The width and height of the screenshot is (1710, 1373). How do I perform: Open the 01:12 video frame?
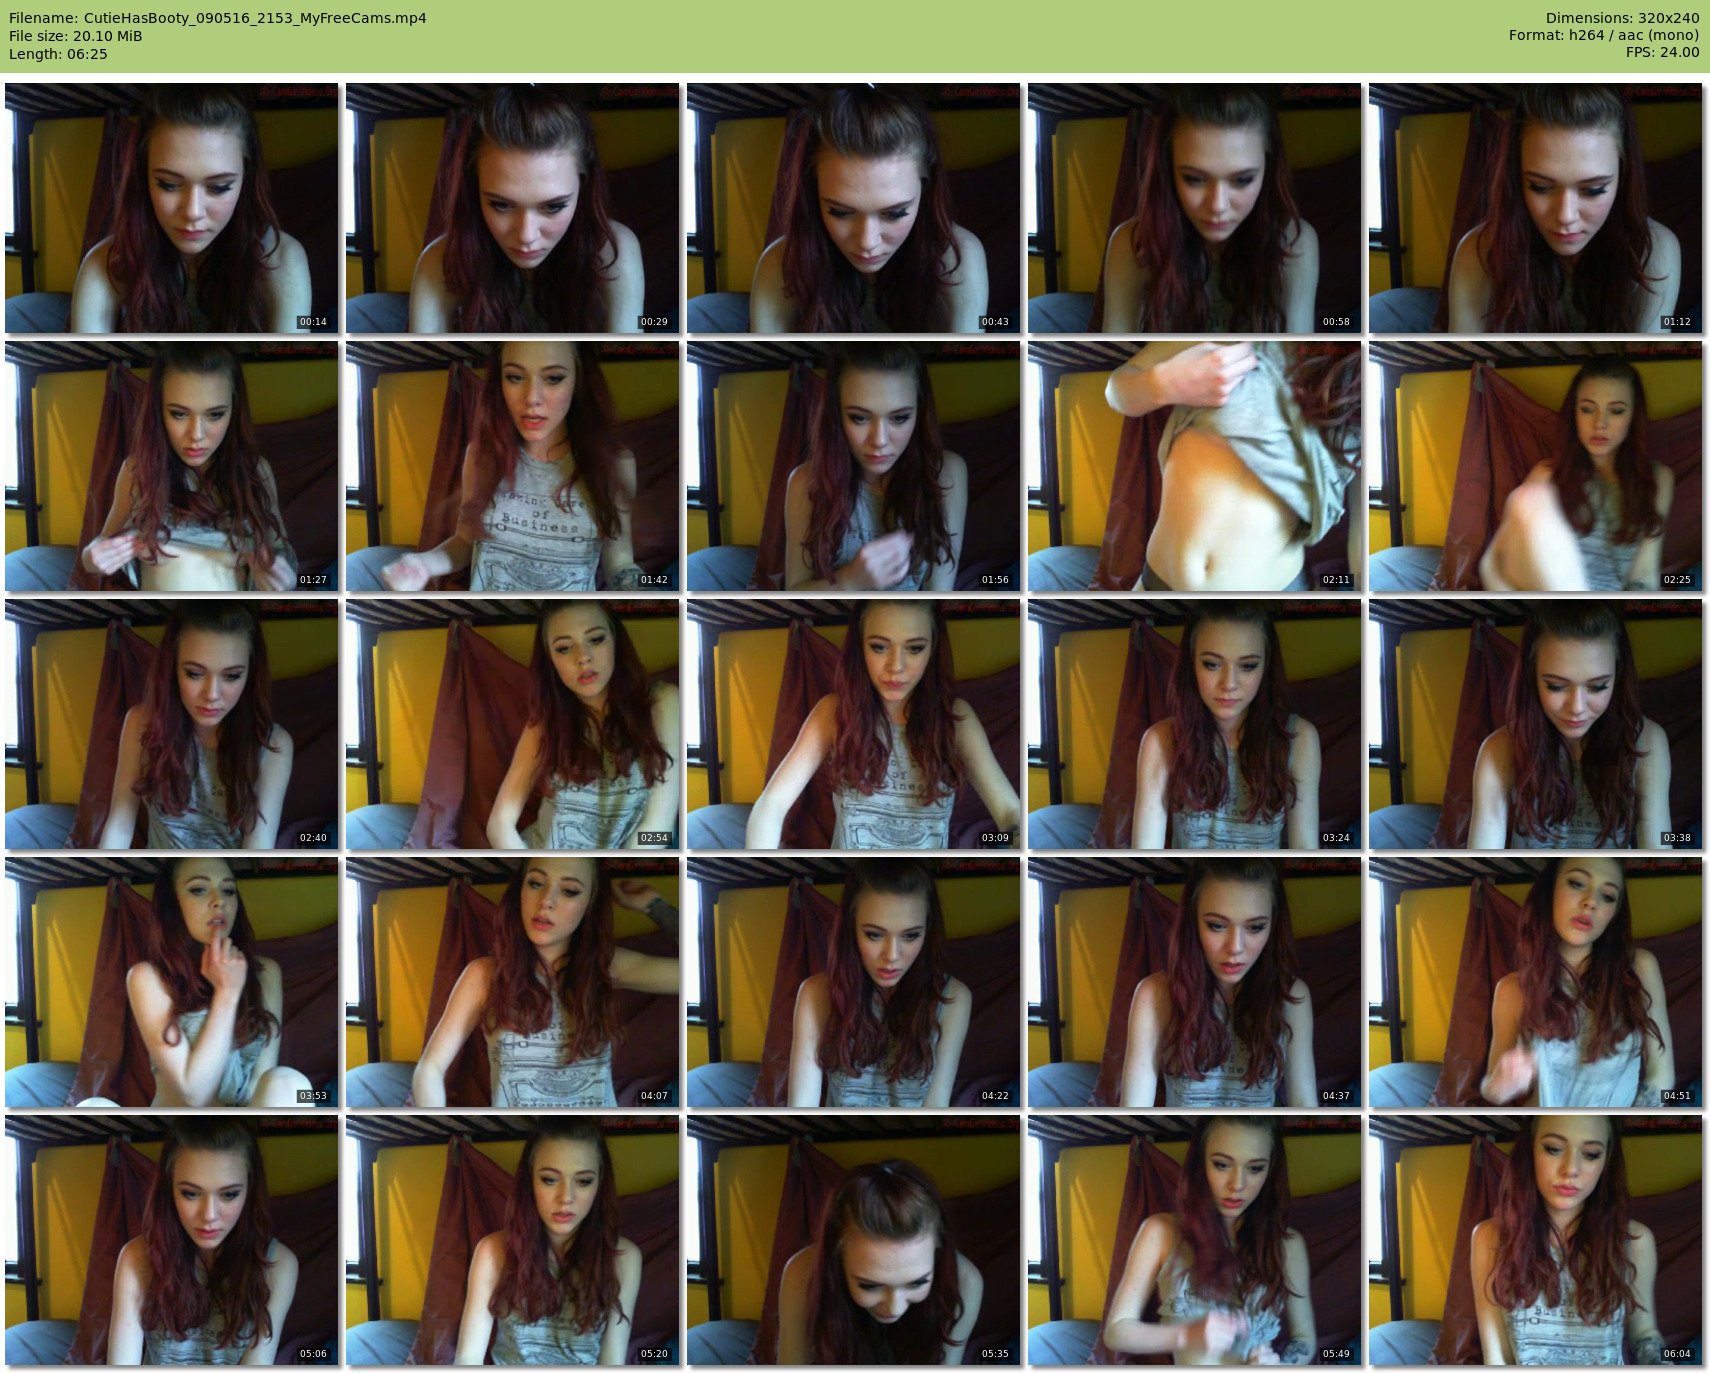pyautogui.click(x=1536, y=208)
